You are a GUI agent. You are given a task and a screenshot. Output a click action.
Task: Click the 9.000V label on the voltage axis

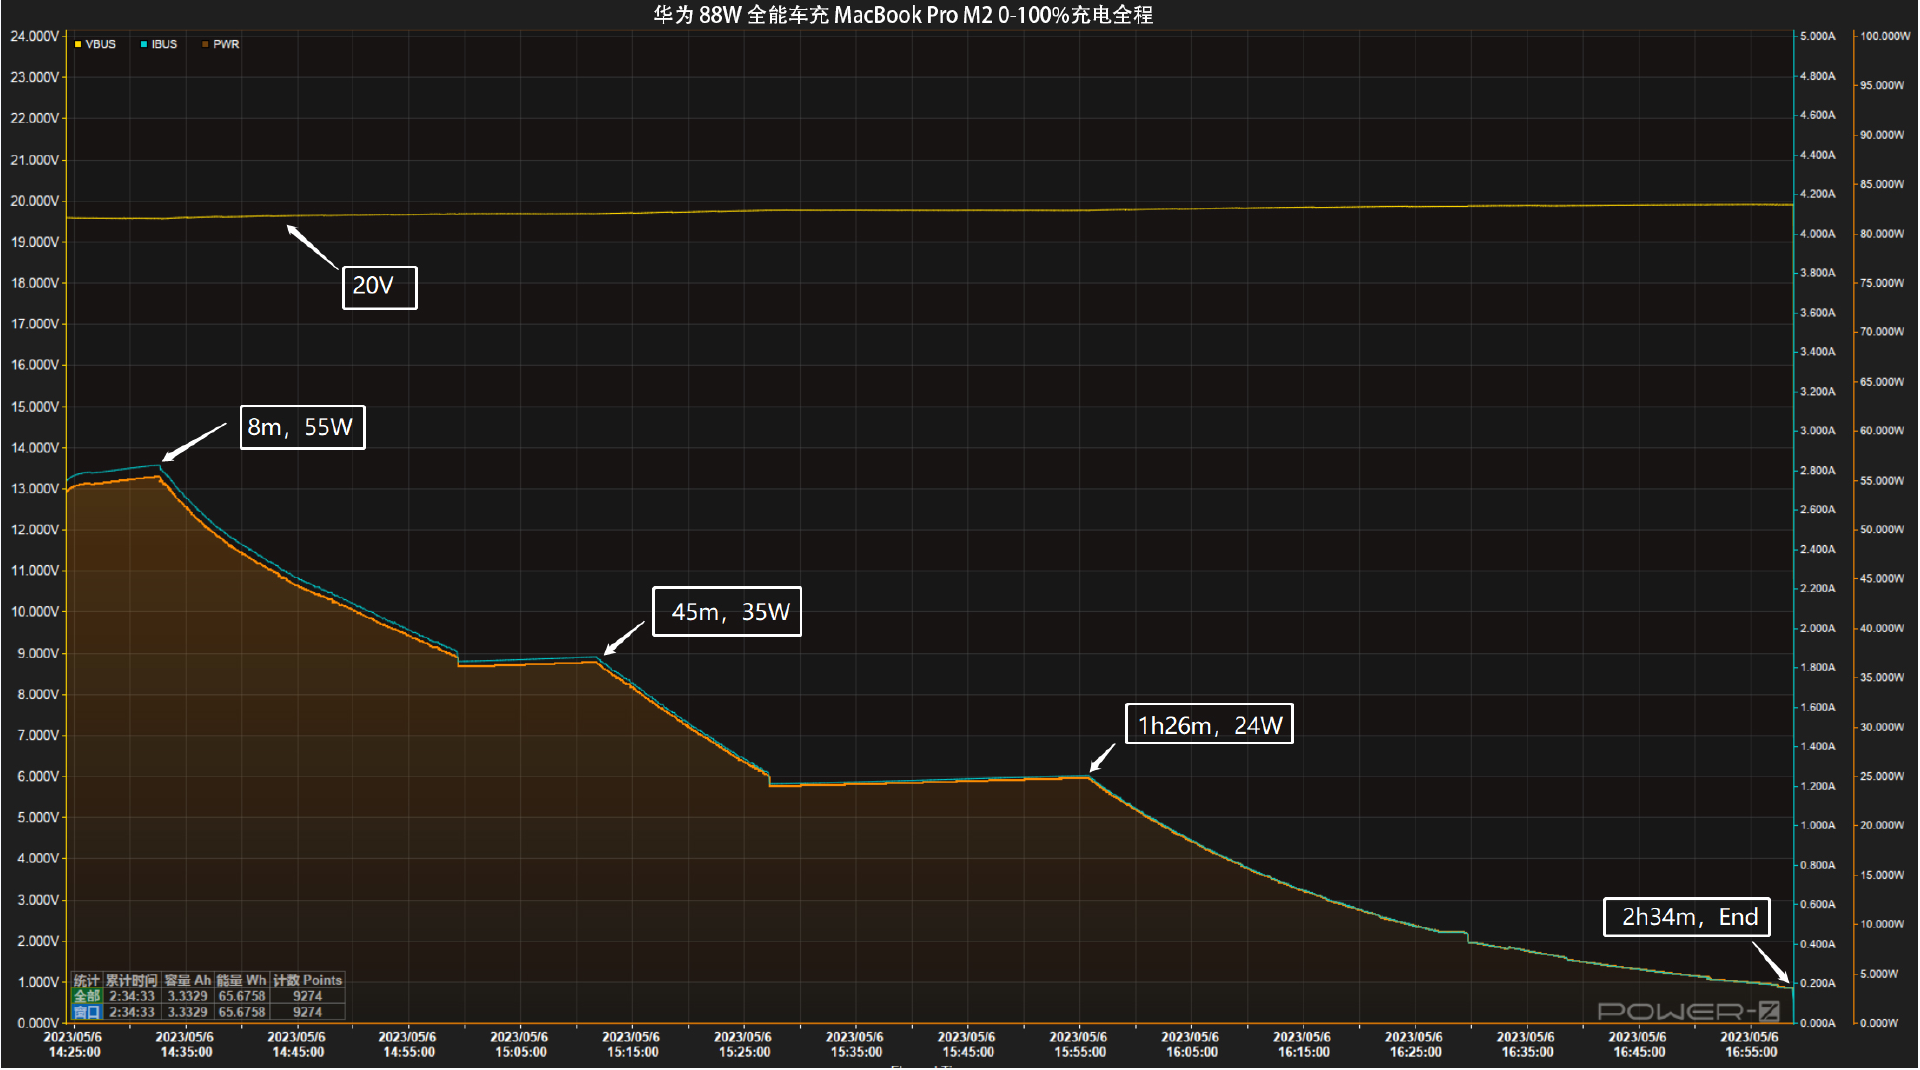pyautogui.click(x=37, y=653)
